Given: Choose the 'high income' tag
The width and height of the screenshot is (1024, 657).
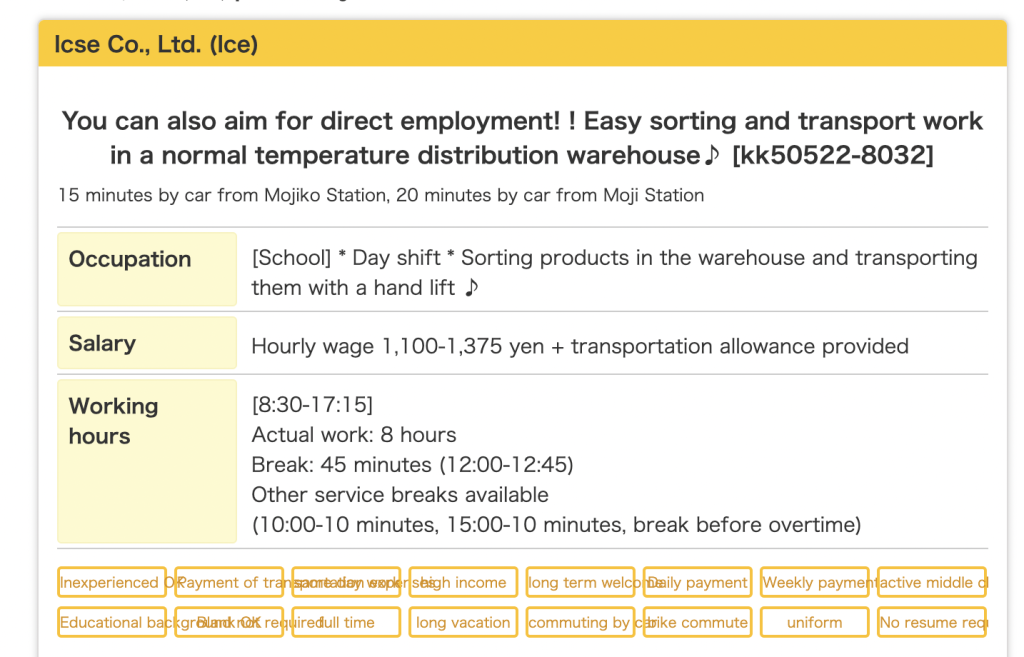Looking at the screenshot, I should click(x=463, y=582).
